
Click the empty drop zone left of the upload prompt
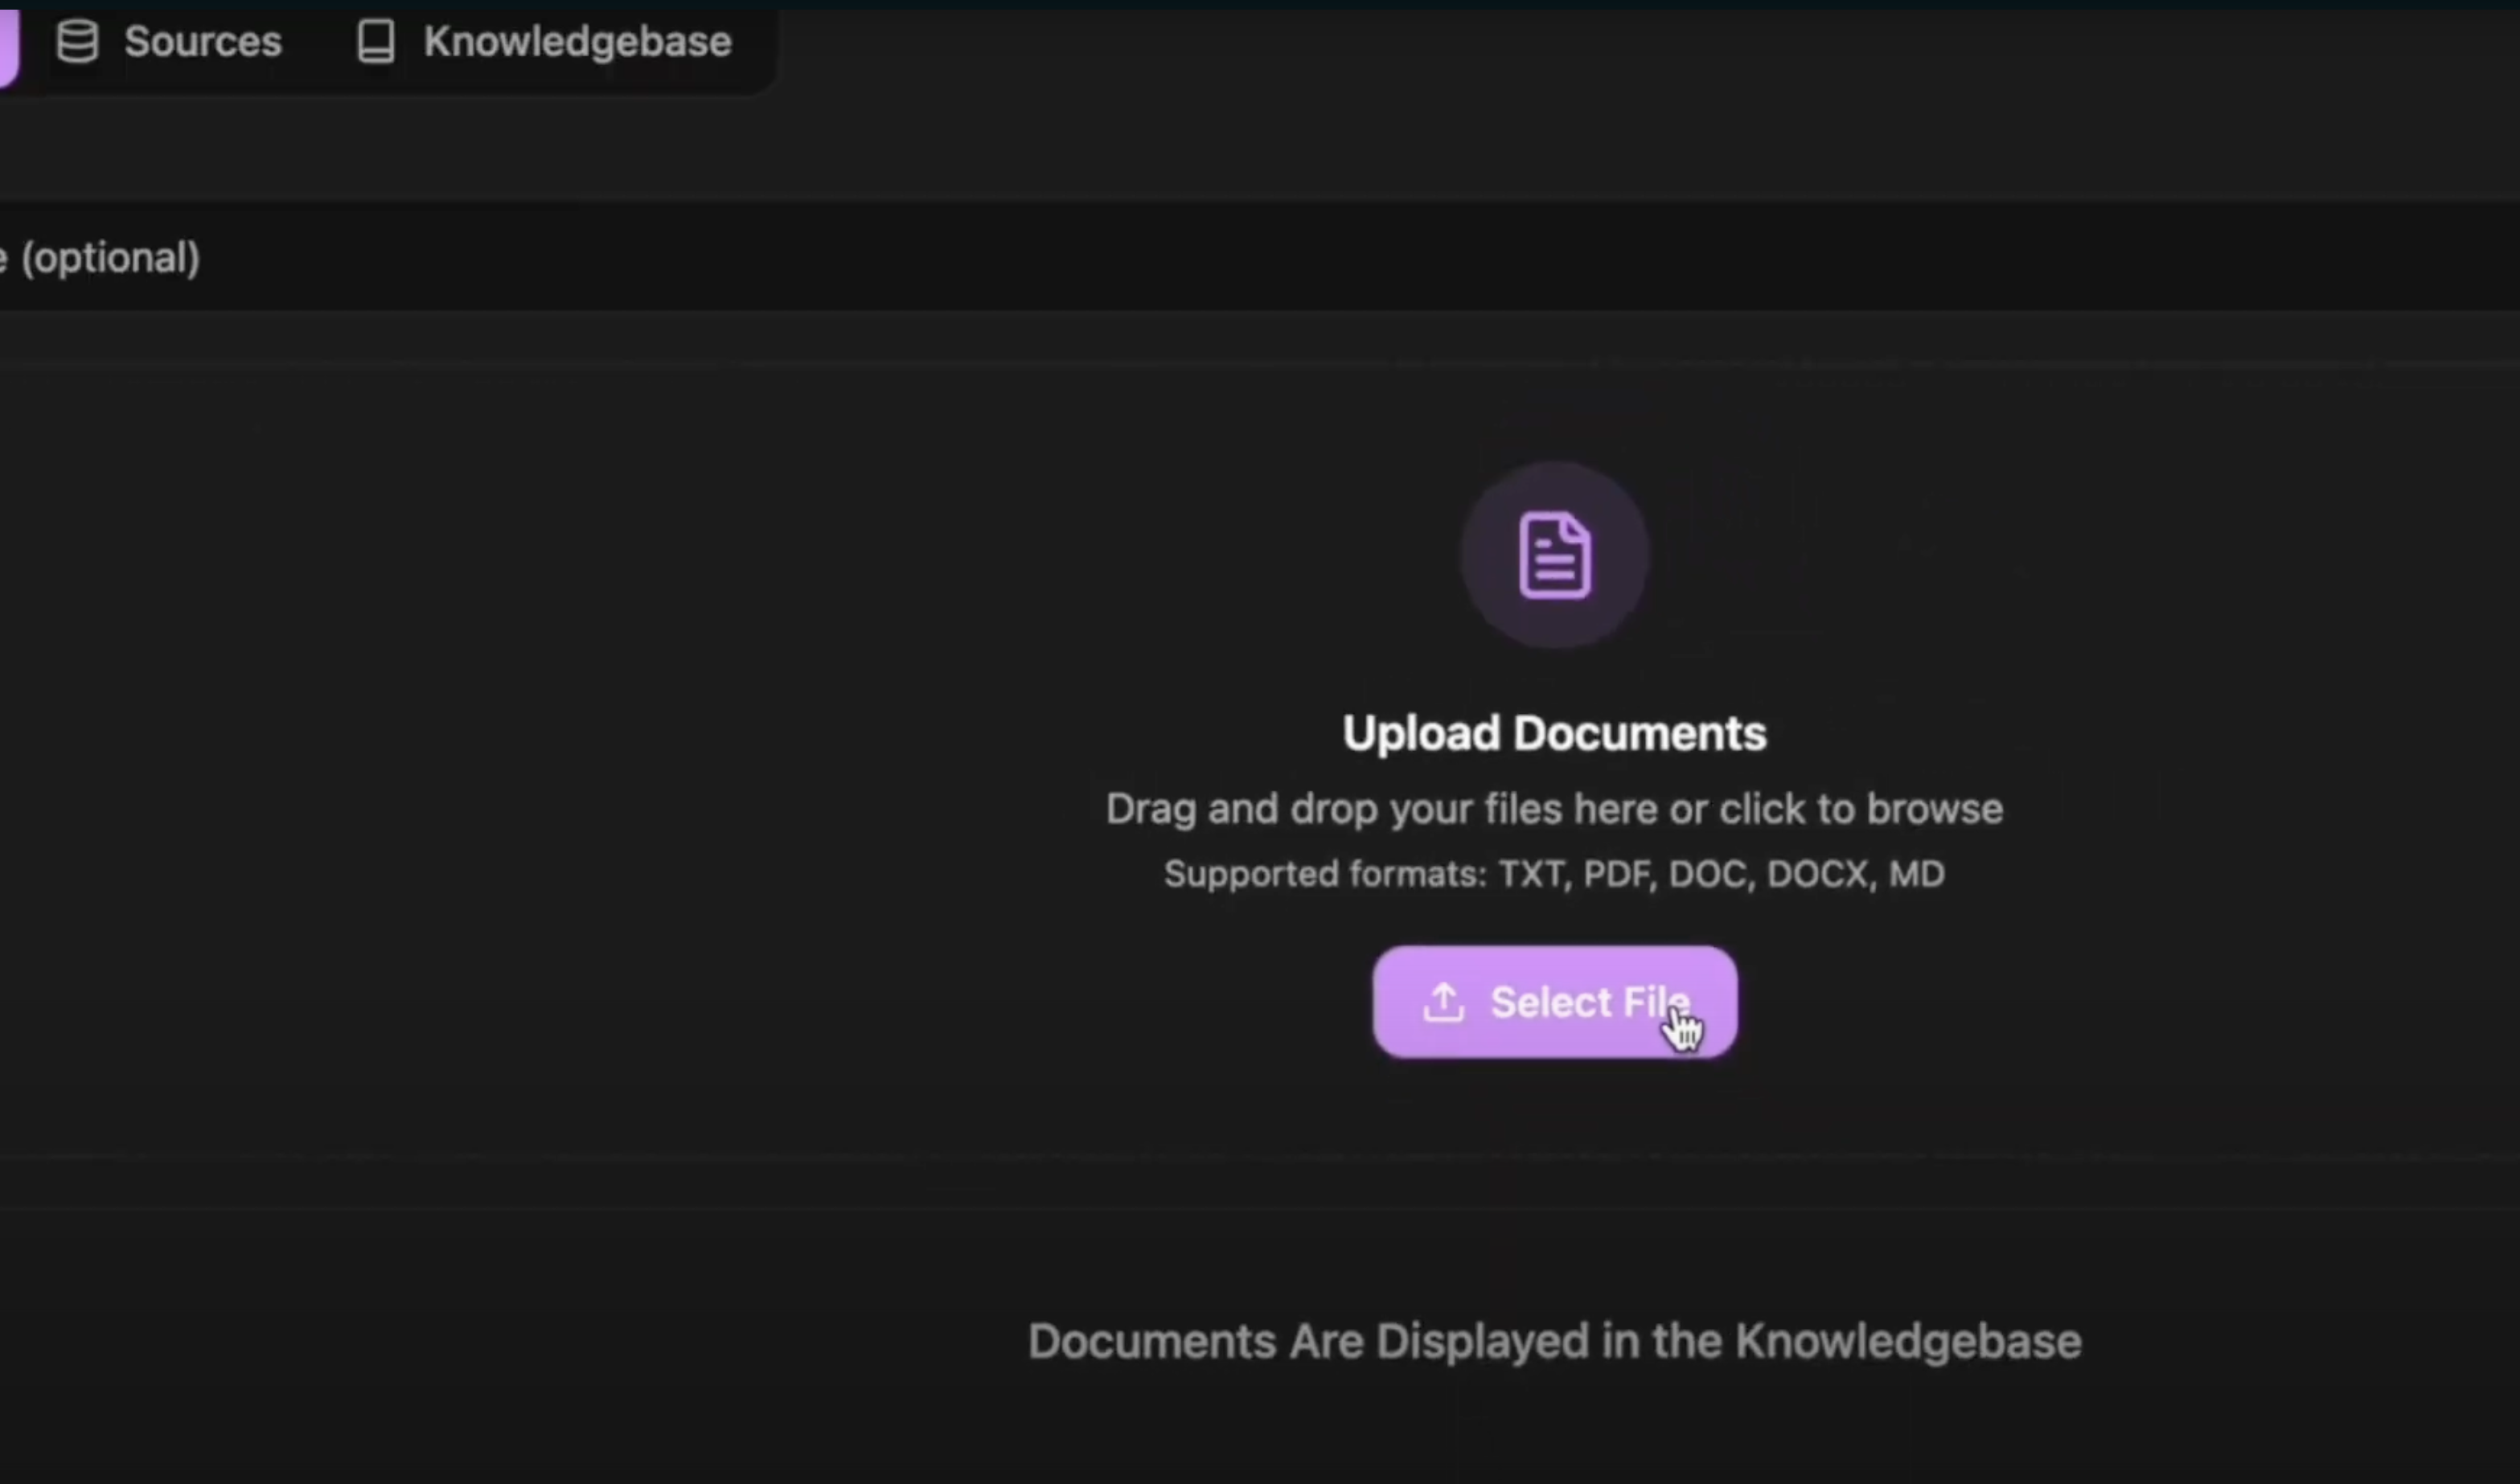500,760
